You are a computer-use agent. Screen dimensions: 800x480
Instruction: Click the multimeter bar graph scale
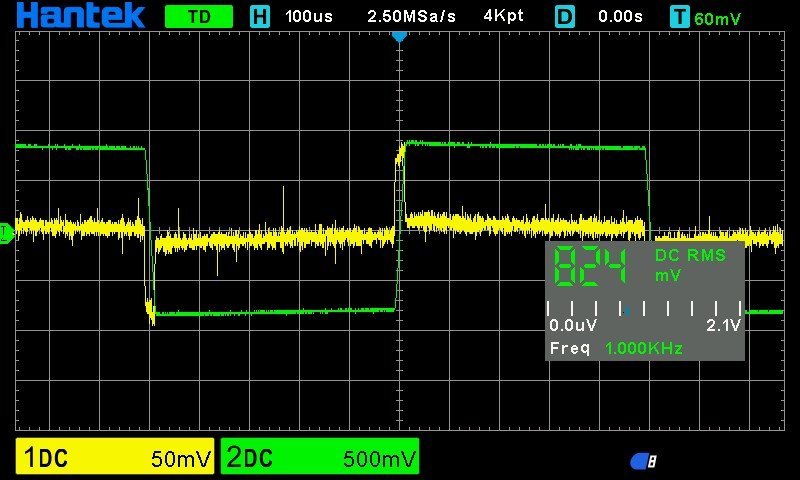point(644,310)
